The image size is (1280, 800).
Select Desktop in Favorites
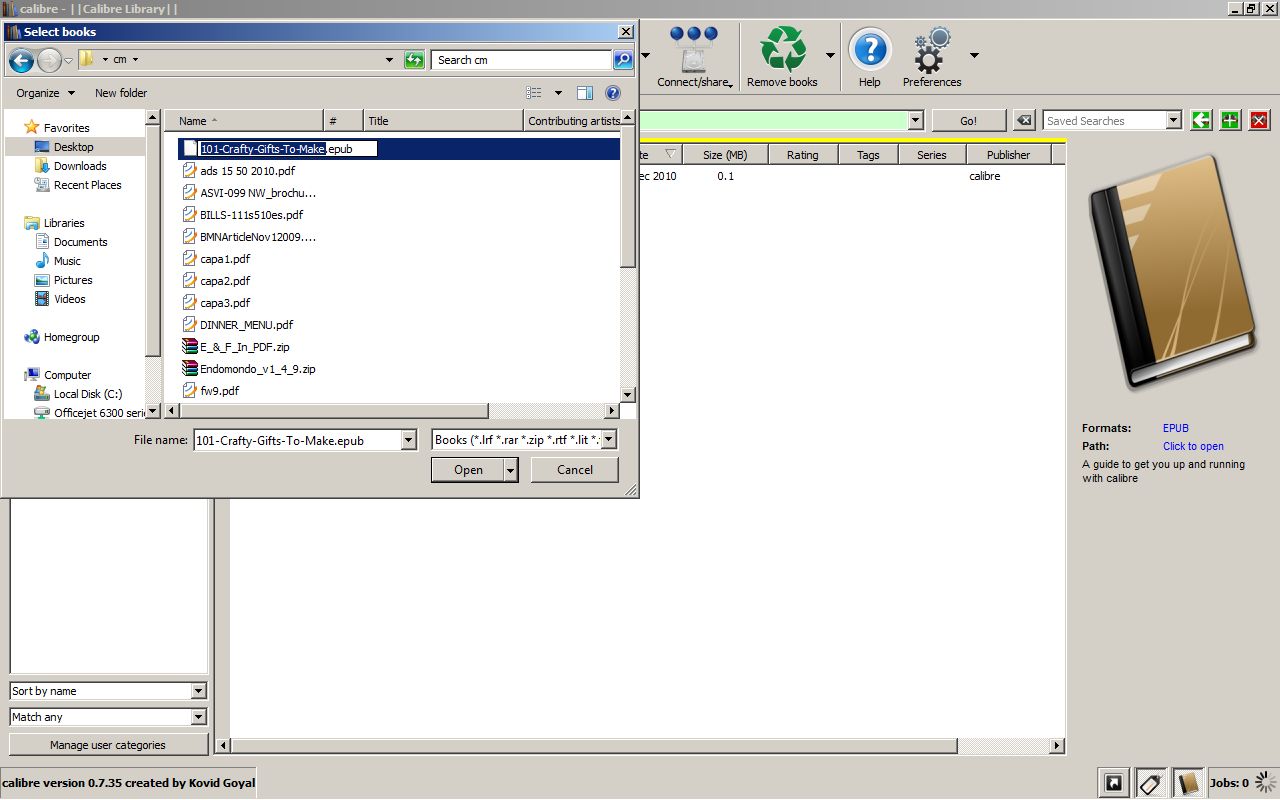[74, 147]
